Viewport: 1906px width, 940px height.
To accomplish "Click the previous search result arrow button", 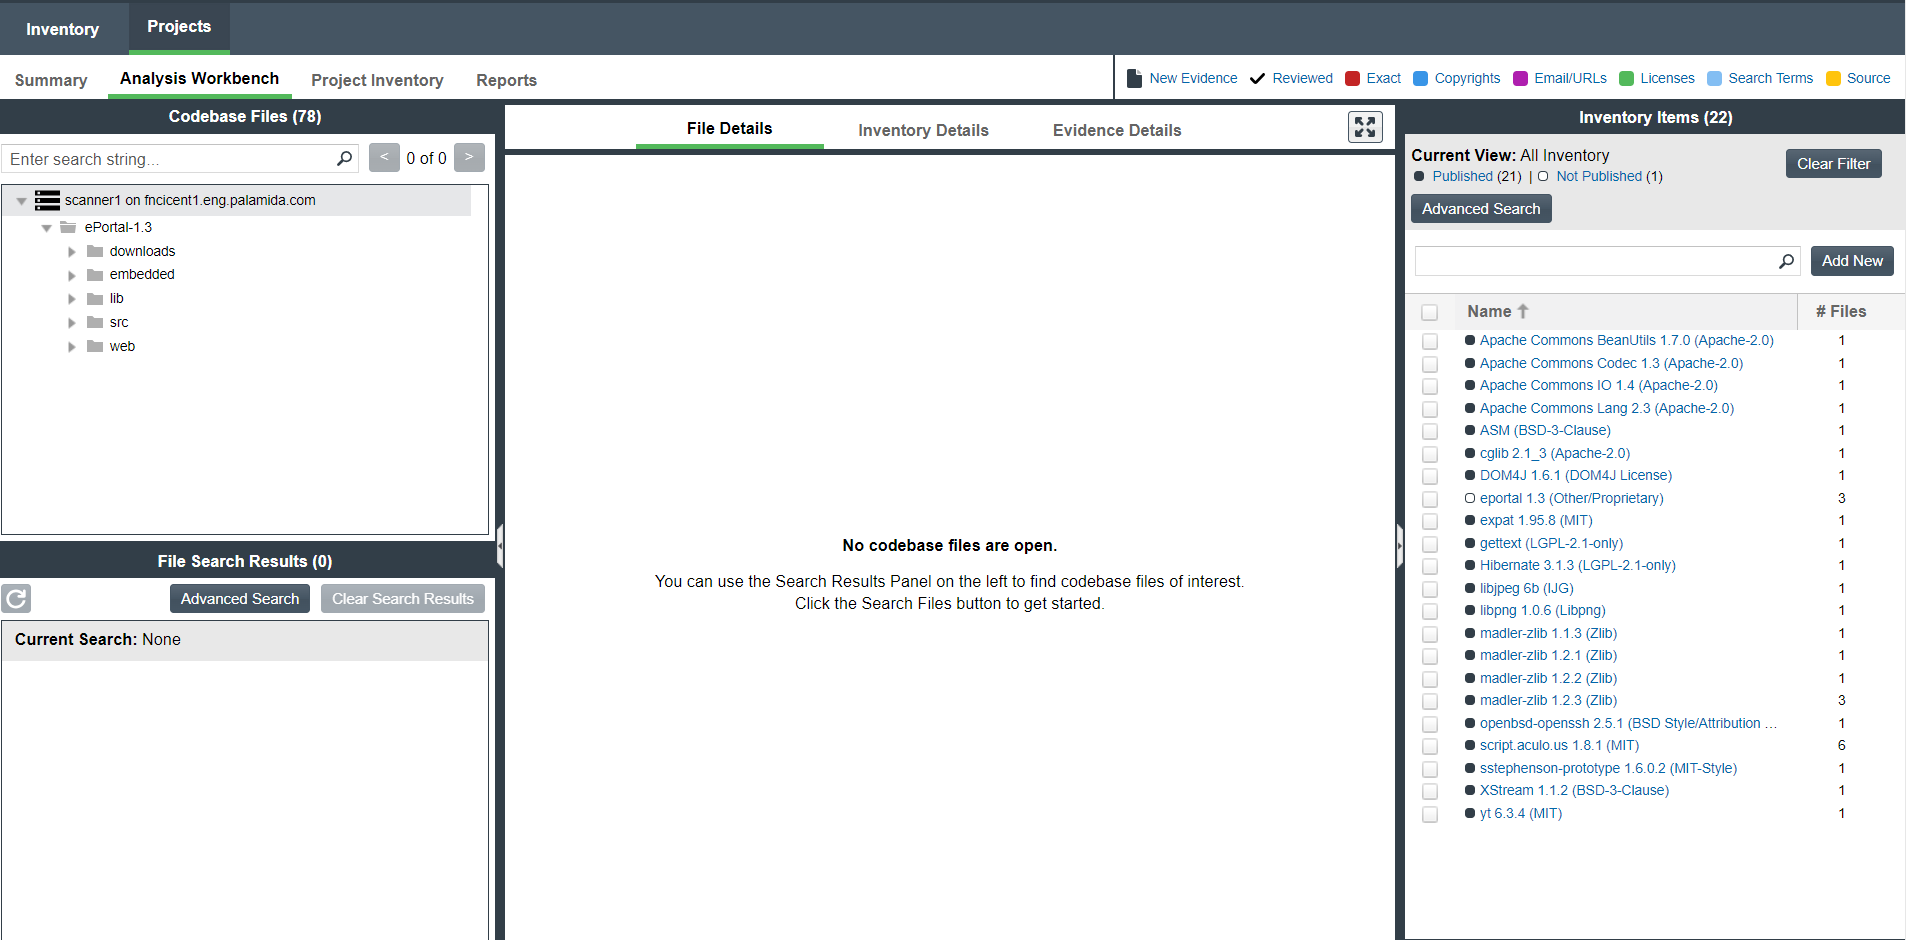I will [384, 158].
